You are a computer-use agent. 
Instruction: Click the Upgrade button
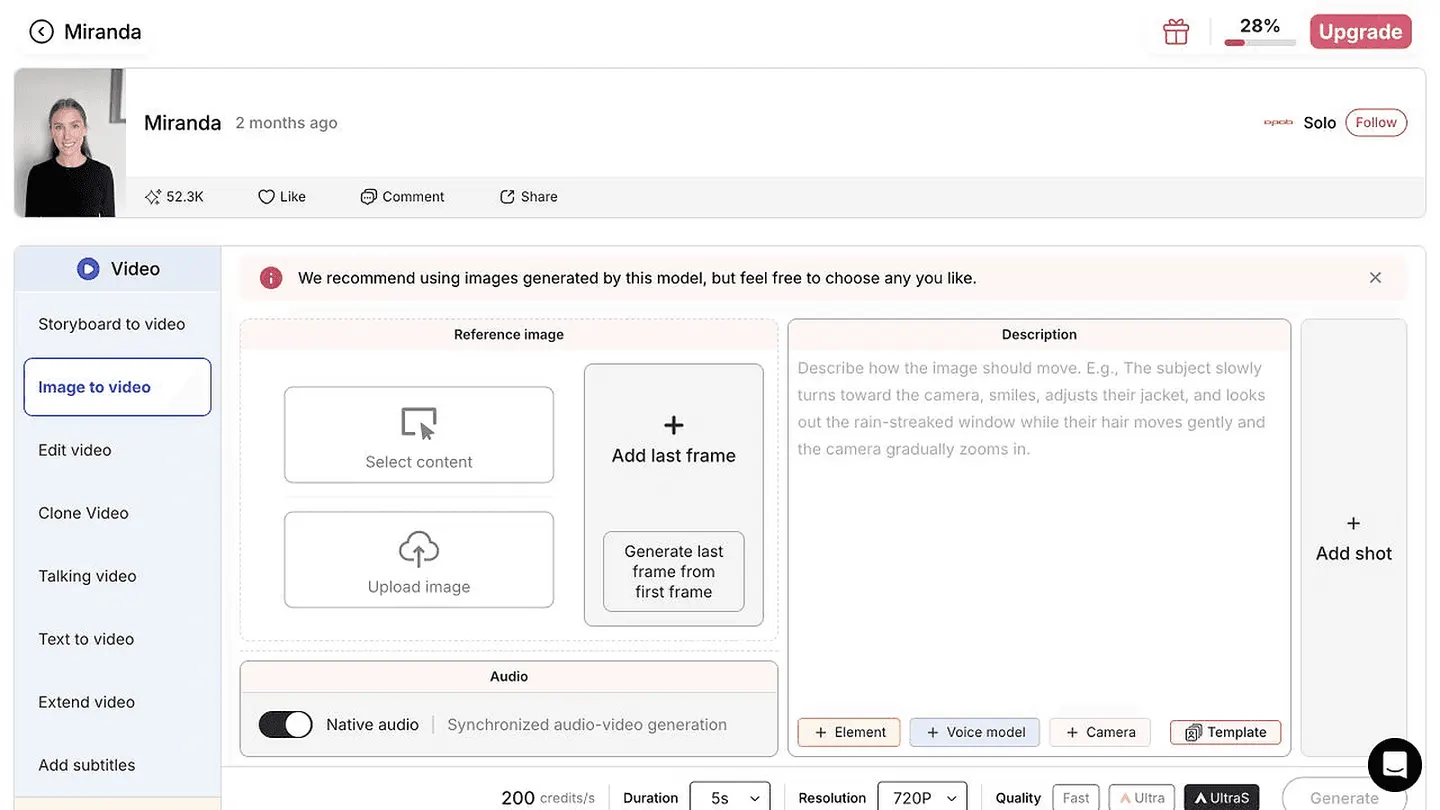1360,32
